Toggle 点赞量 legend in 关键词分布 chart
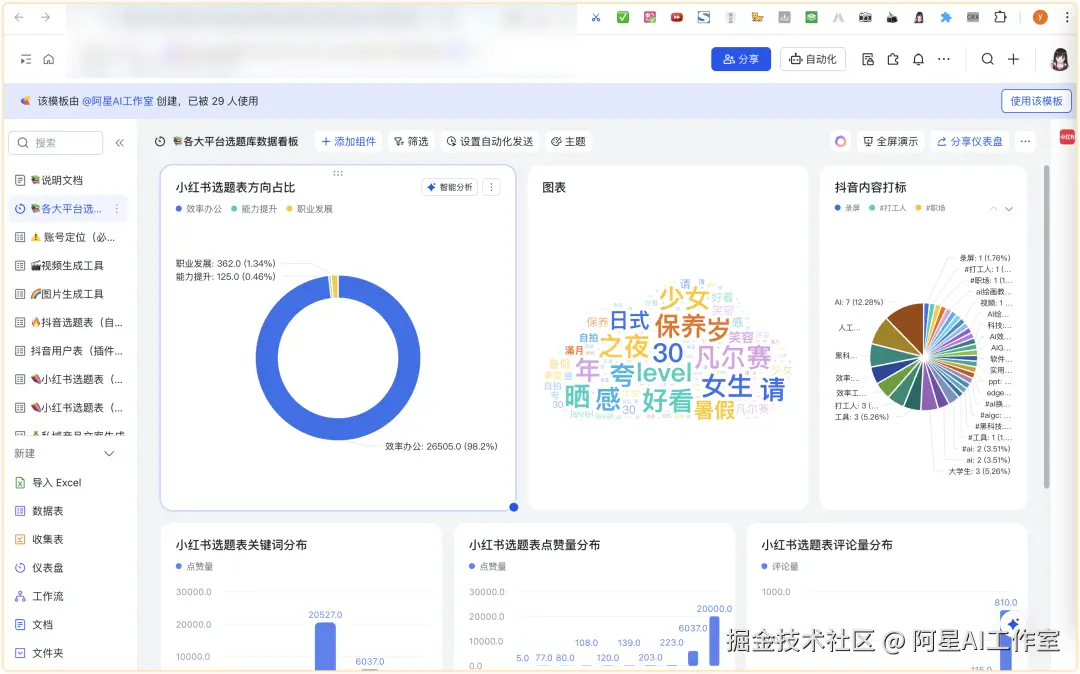Viewport: 1080px width, 674px height. 194,567
